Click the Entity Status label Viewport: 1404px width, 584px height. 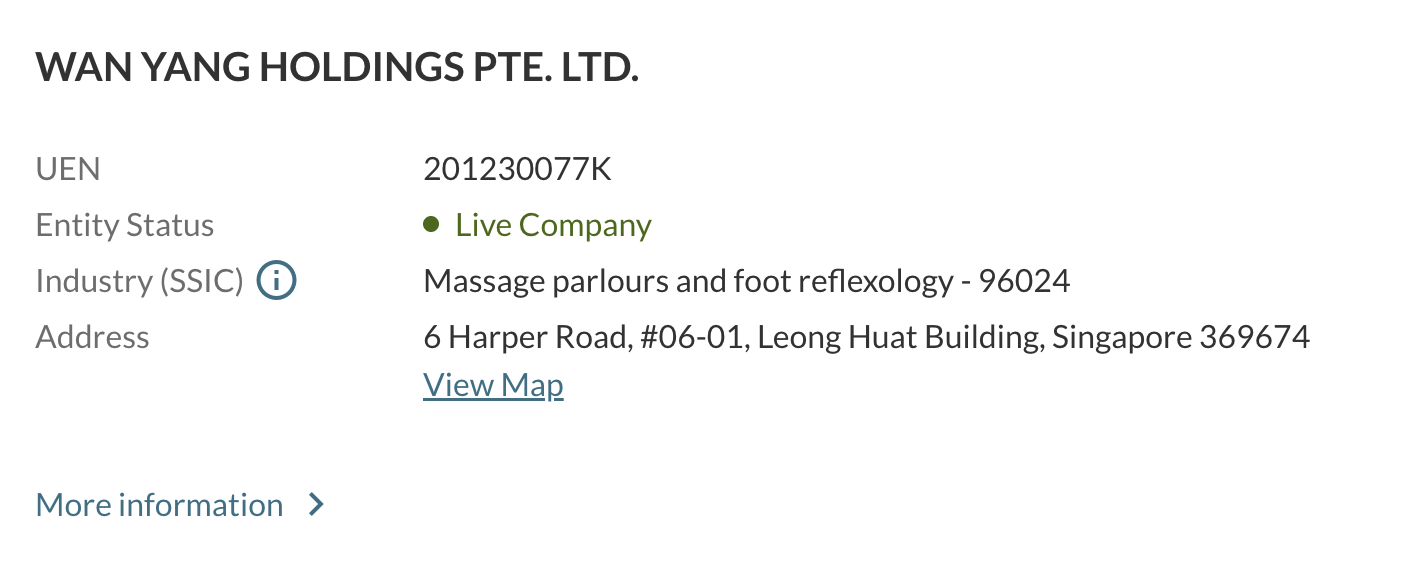125,225
